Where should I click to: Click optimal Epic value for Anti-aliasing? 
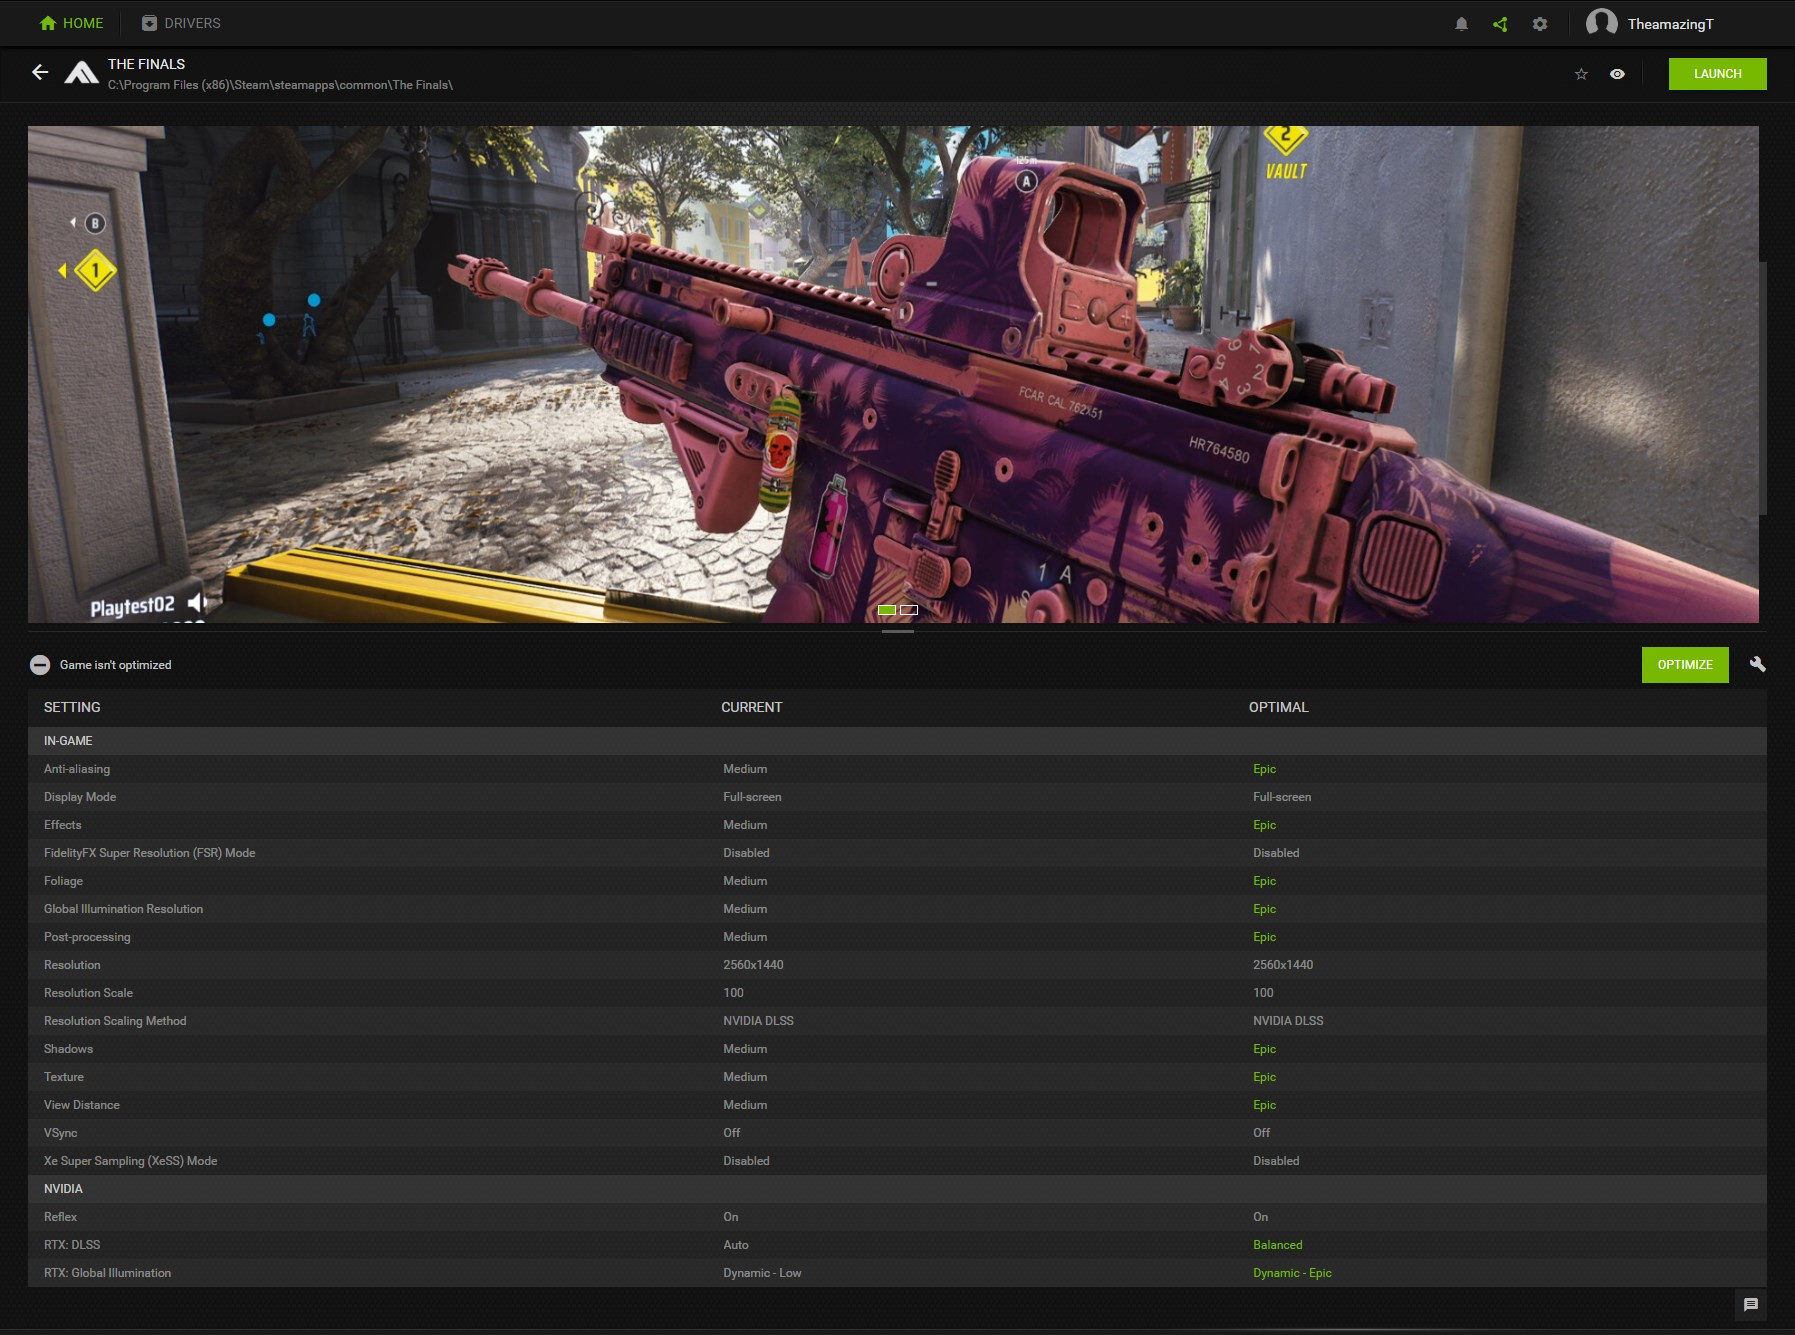[1264, 769]
